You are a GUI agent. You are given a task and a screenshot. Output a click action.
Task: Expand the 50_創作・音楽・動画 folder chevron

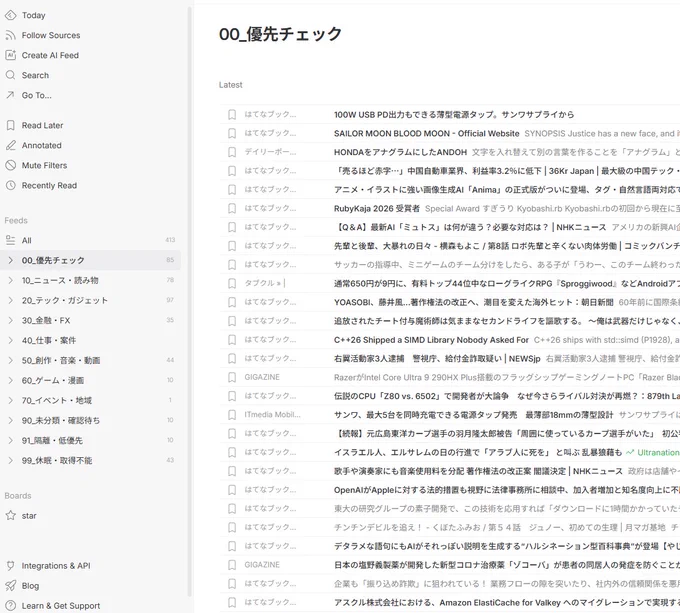point(10,360)
